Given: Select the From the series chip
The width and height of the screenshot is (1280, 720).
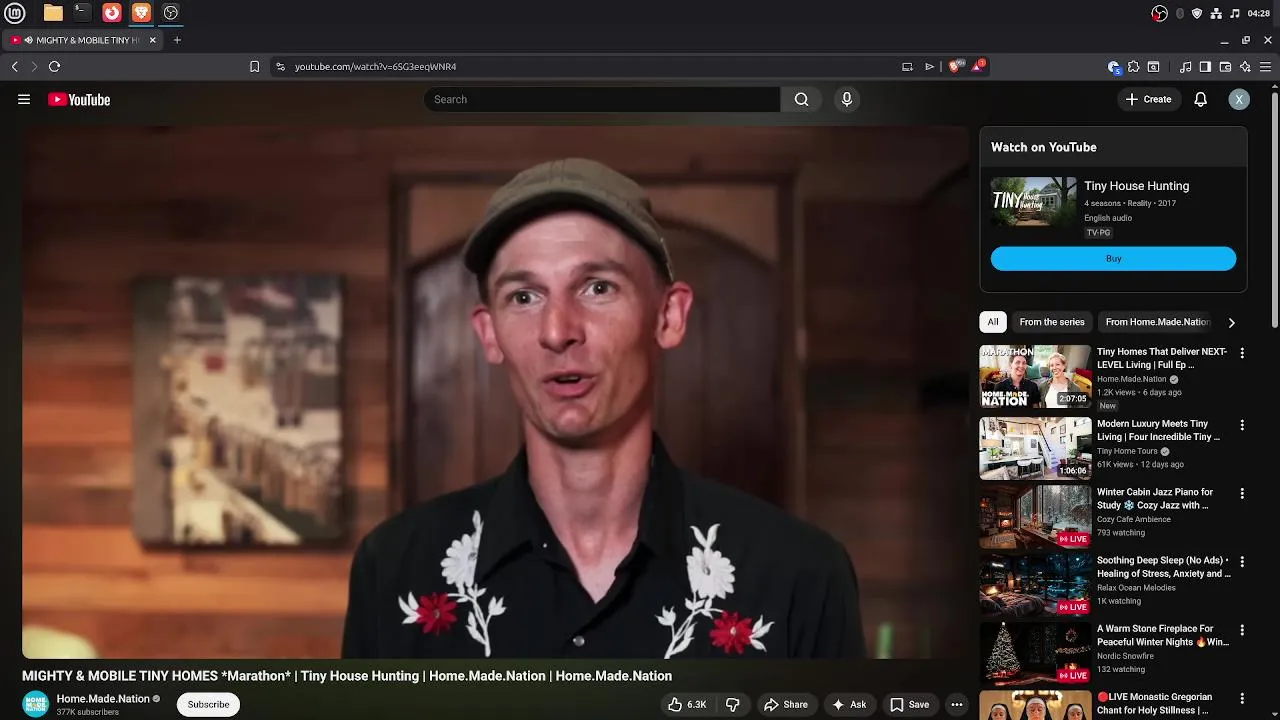Looking at the screenshot, I should pos(1052,322).
